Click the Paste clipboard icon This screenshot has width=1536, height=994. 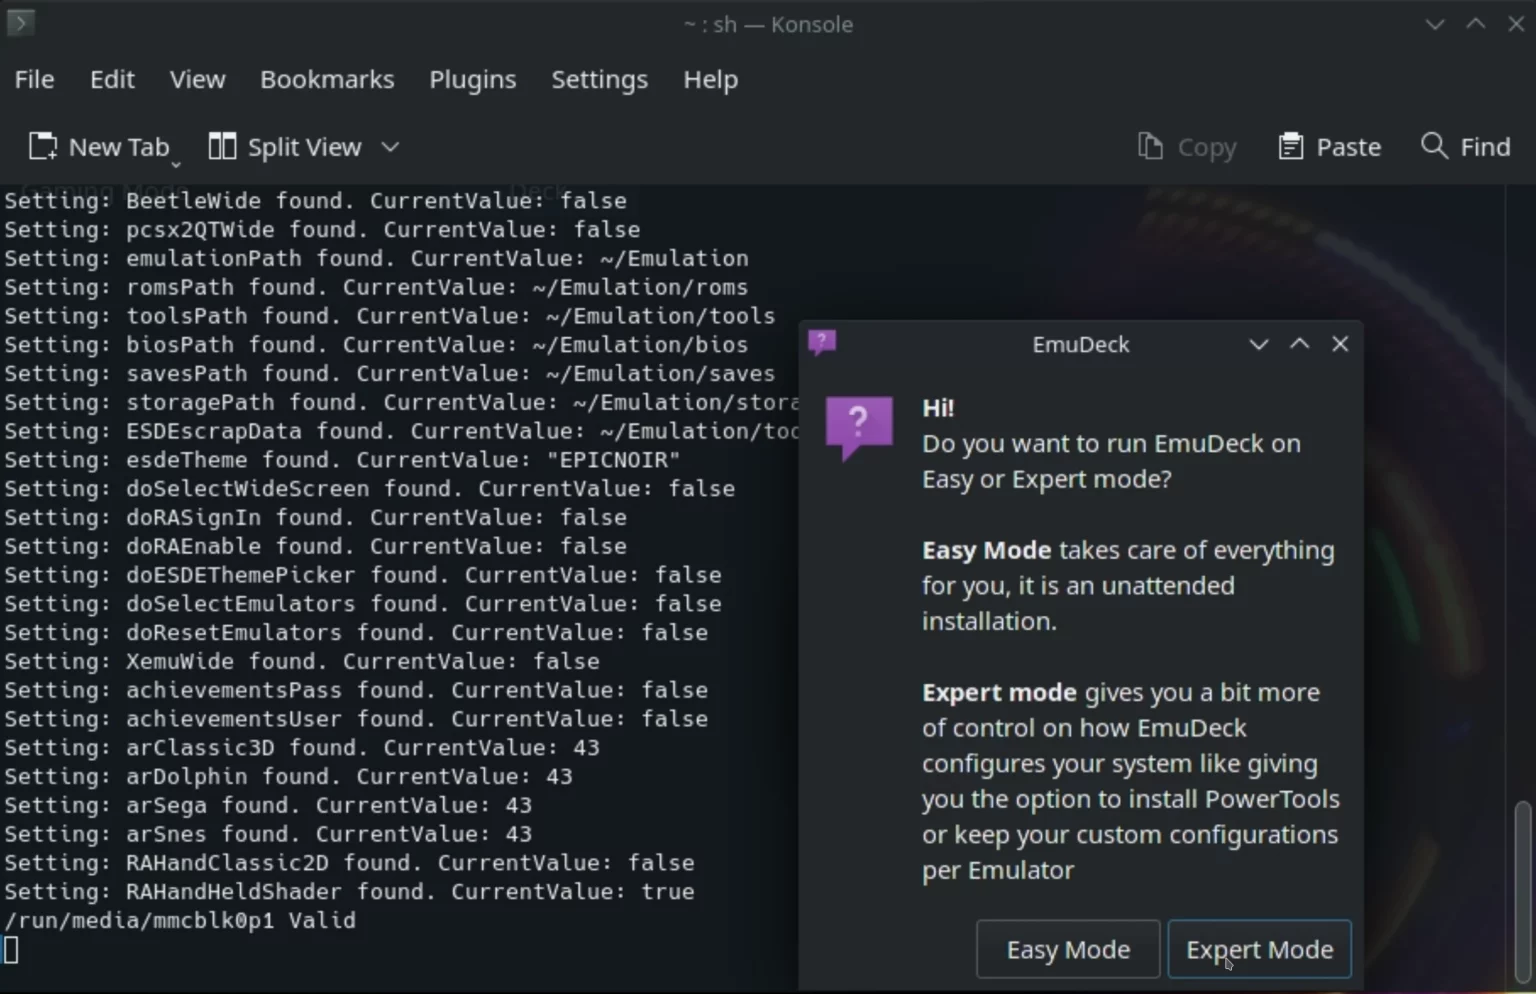click(x=1291, y=147)
